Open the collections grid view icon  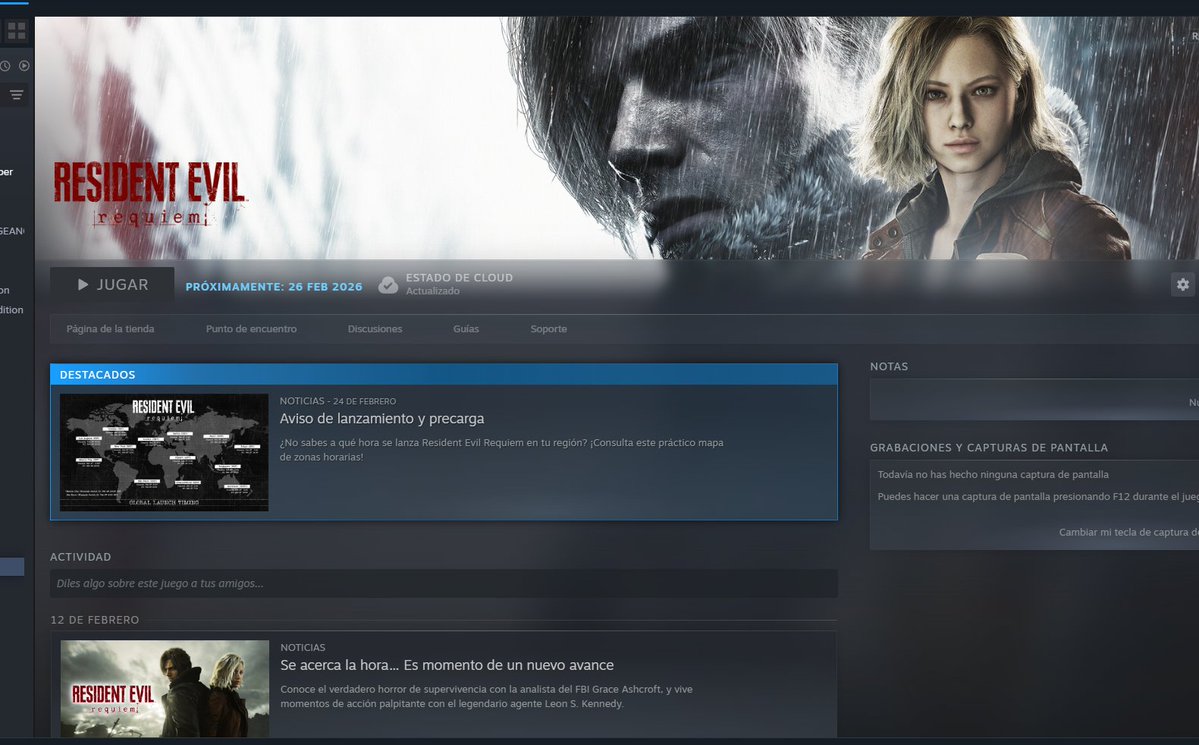16,31
